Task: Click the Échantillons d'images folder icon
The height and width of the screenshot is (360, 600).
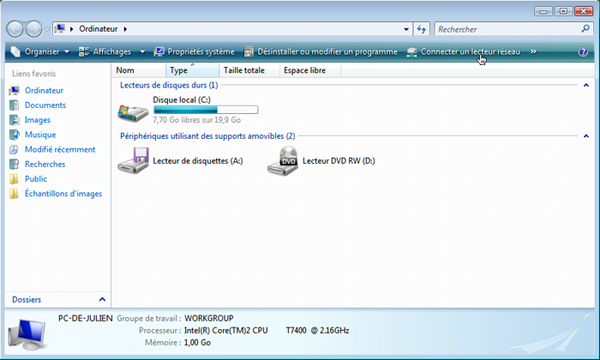Action: point(14,194)
